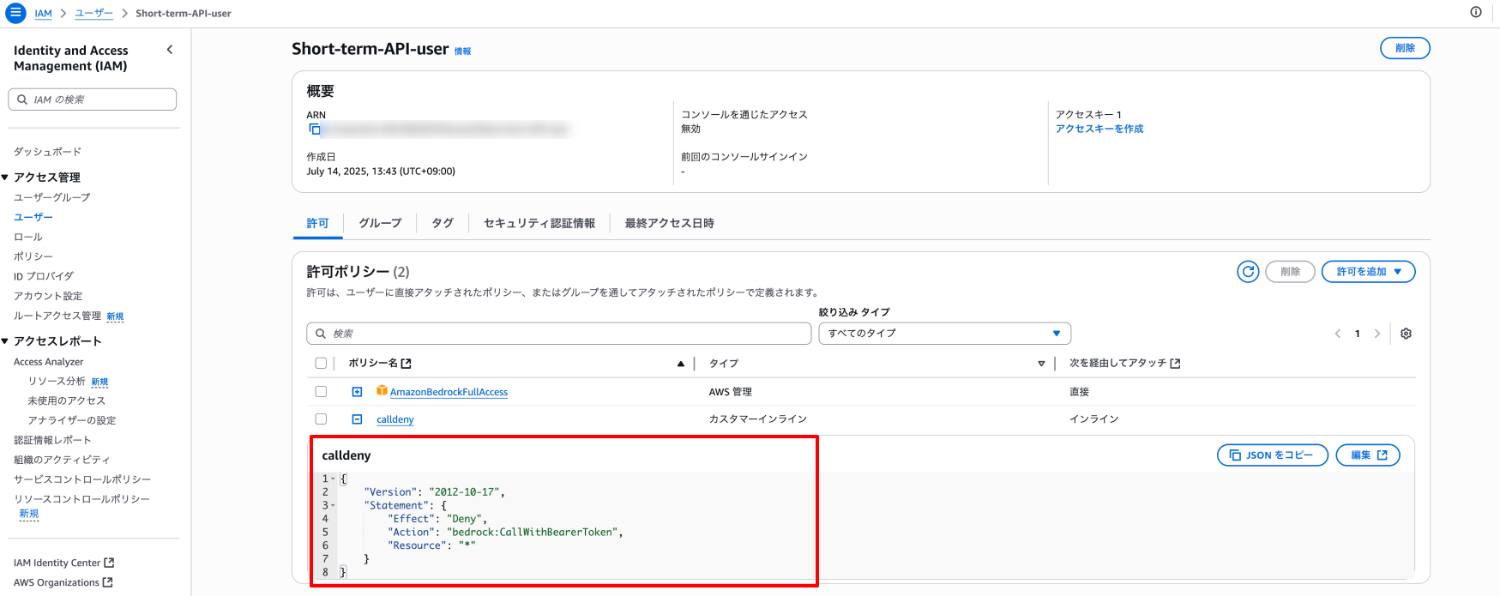The image size is (1500, 596).
Task: Collapse the アクセスレポート sidebar section
Action: (6, 341)
